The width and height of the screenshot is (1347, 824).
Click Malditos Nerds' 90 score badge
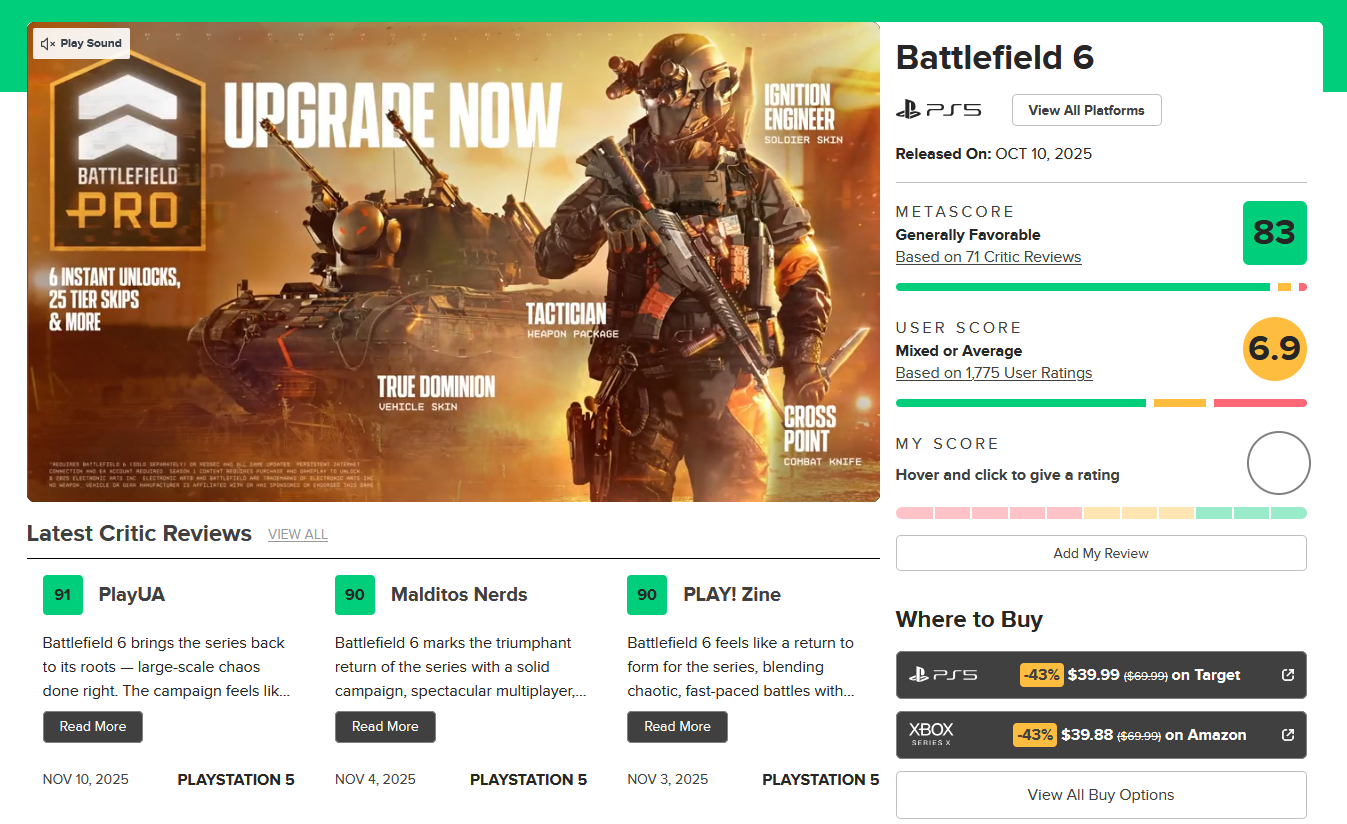coord(355,595)
